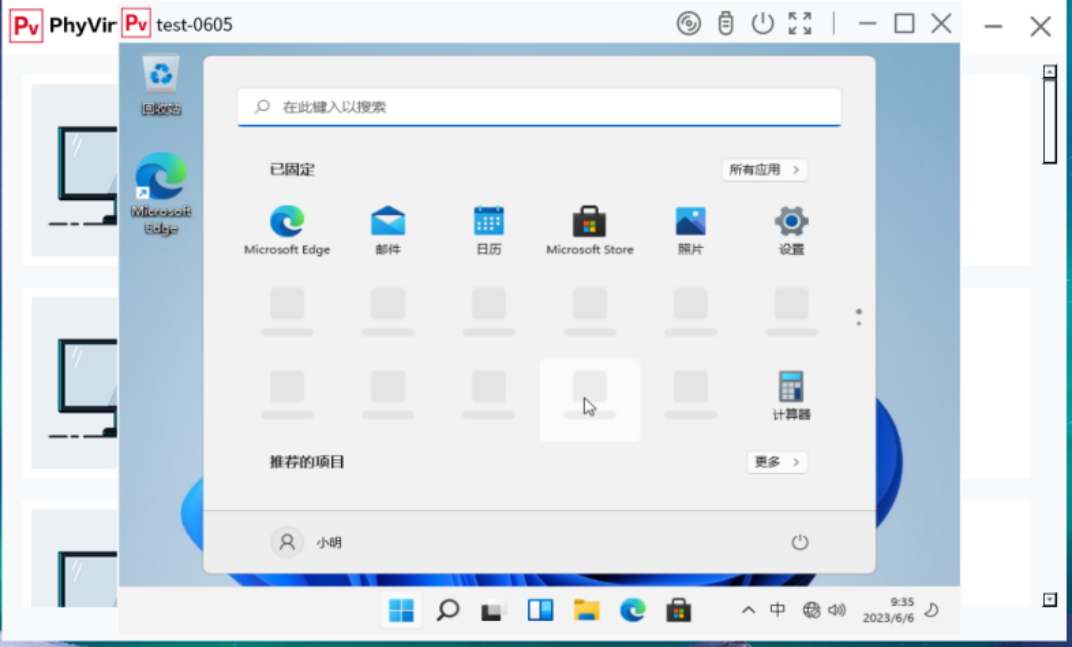
Task: Open volume control from the speaker icon
Action: pyautogui.click(x=839, y=610)
